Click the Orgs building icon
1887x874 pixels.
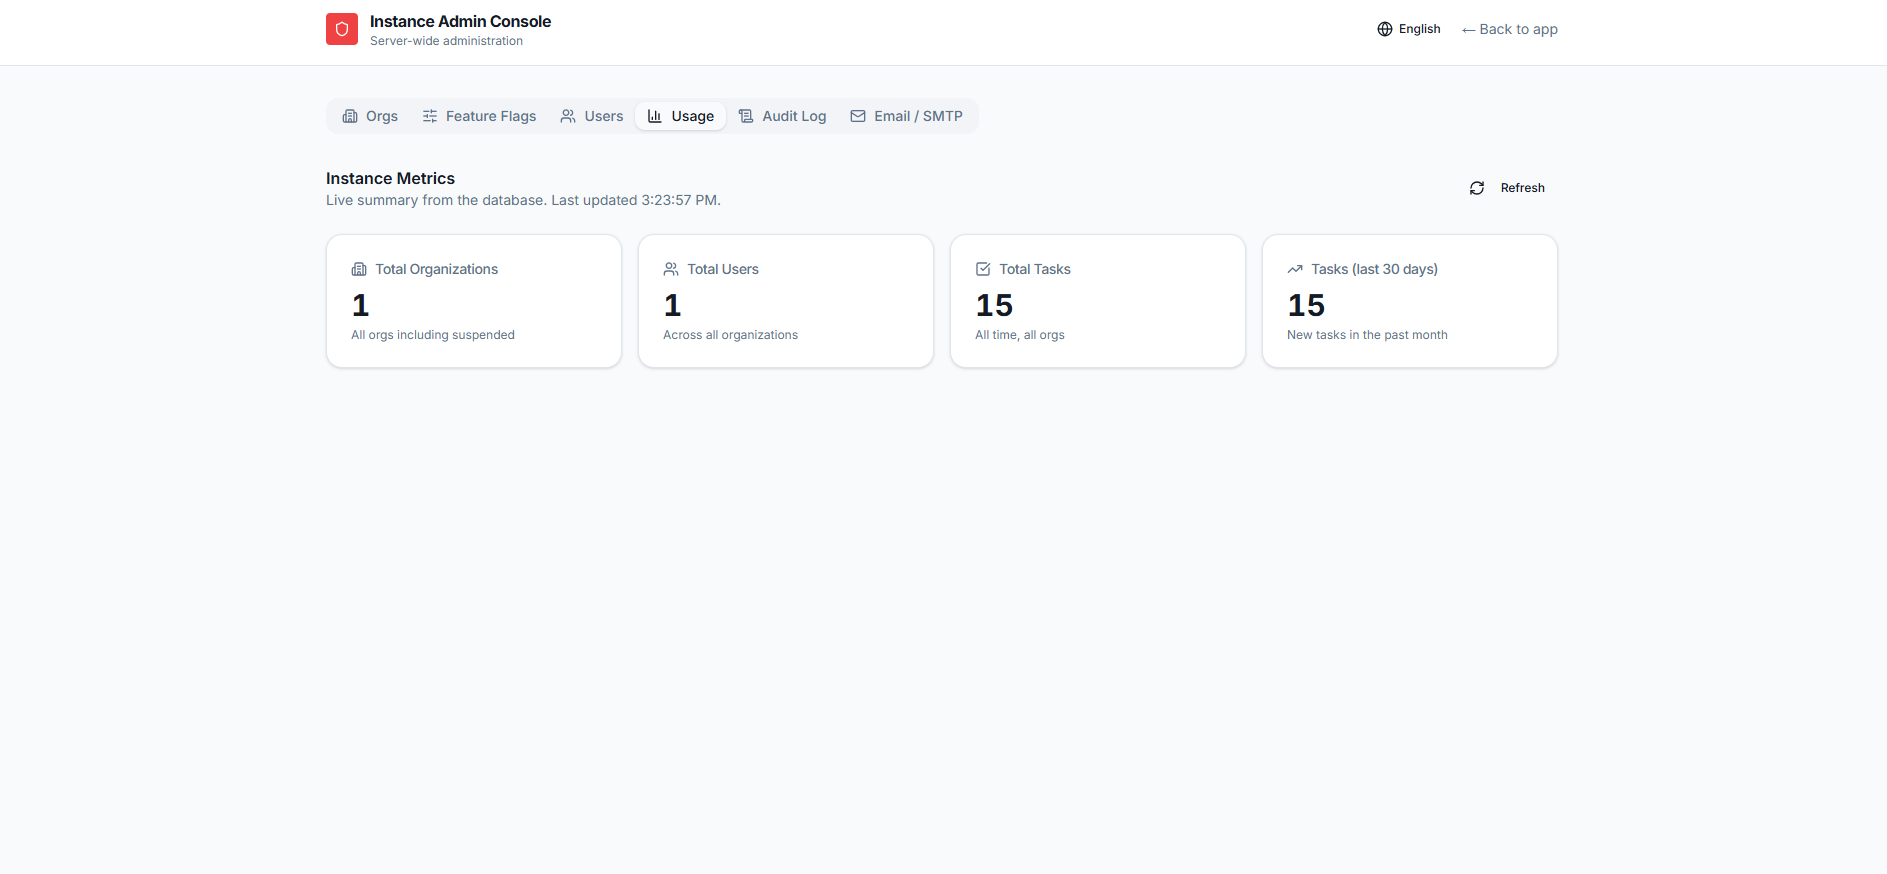pos(350,116)
